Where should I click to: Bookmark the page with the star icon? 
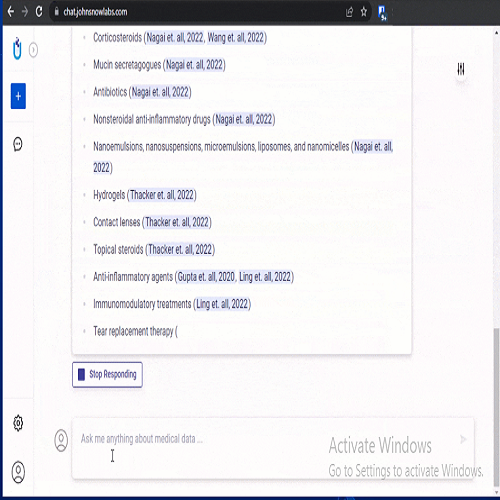(x=364, y=12)
